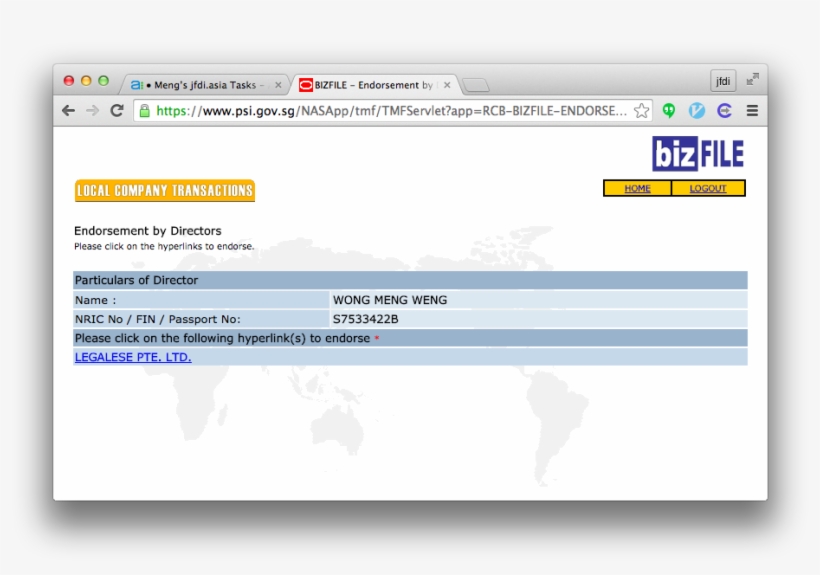This screenshot has width=820, height=575.
Task: Click the URL address bar
Action: click(390, 111)
